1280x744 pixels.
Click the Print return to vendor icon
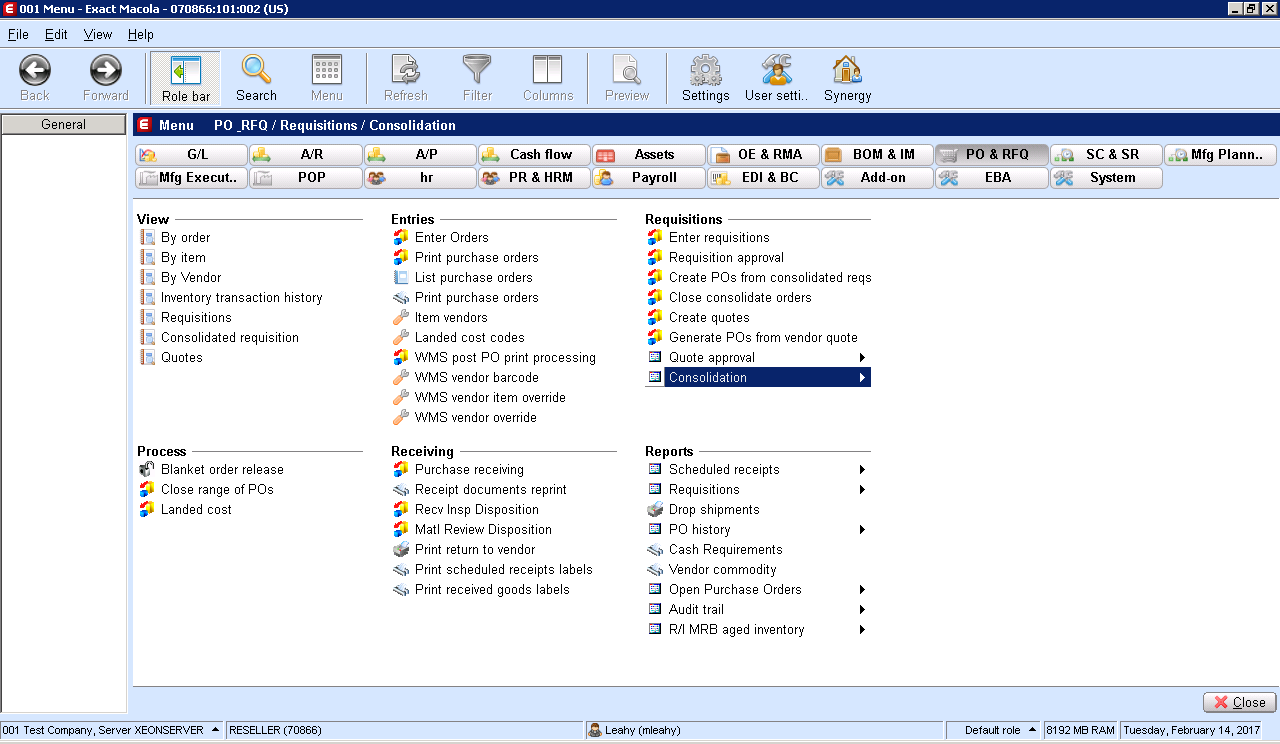(x=401, y=549)
